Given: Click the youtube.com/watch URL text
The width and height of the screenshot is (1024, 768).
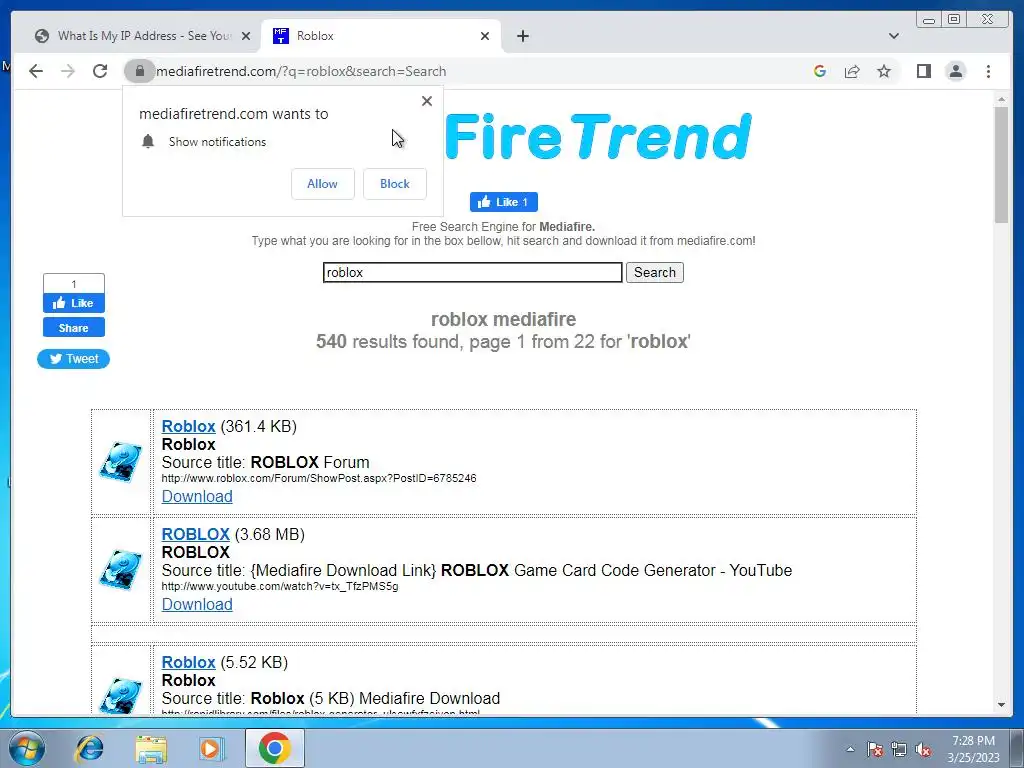Looking at the screenshot, I should [280, 586].
